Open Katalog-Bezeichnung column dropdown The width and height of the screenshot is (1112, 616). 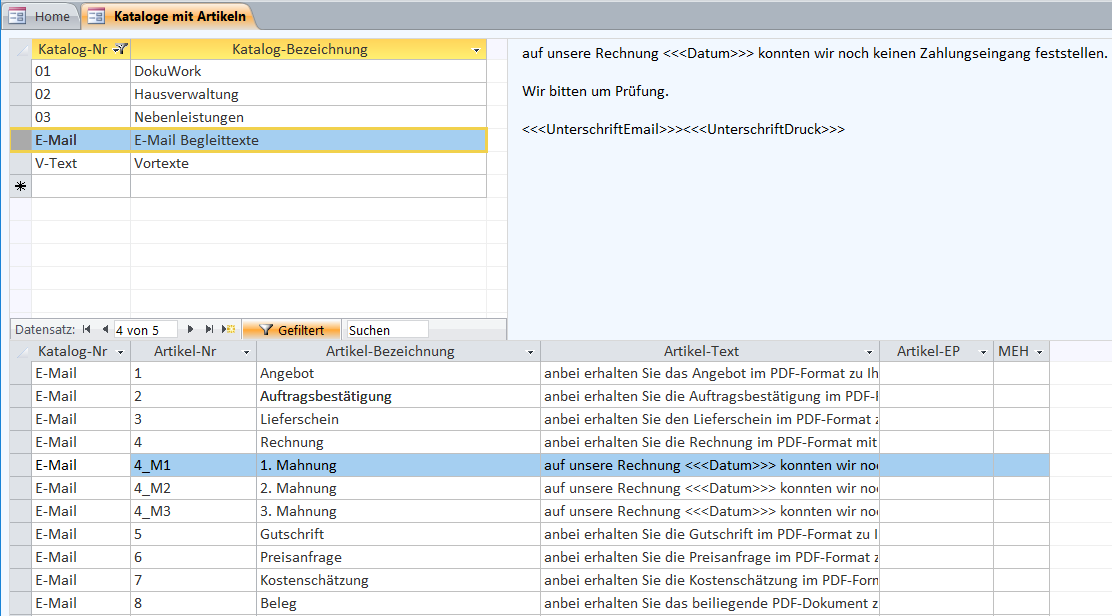click(x=476, y=50)
